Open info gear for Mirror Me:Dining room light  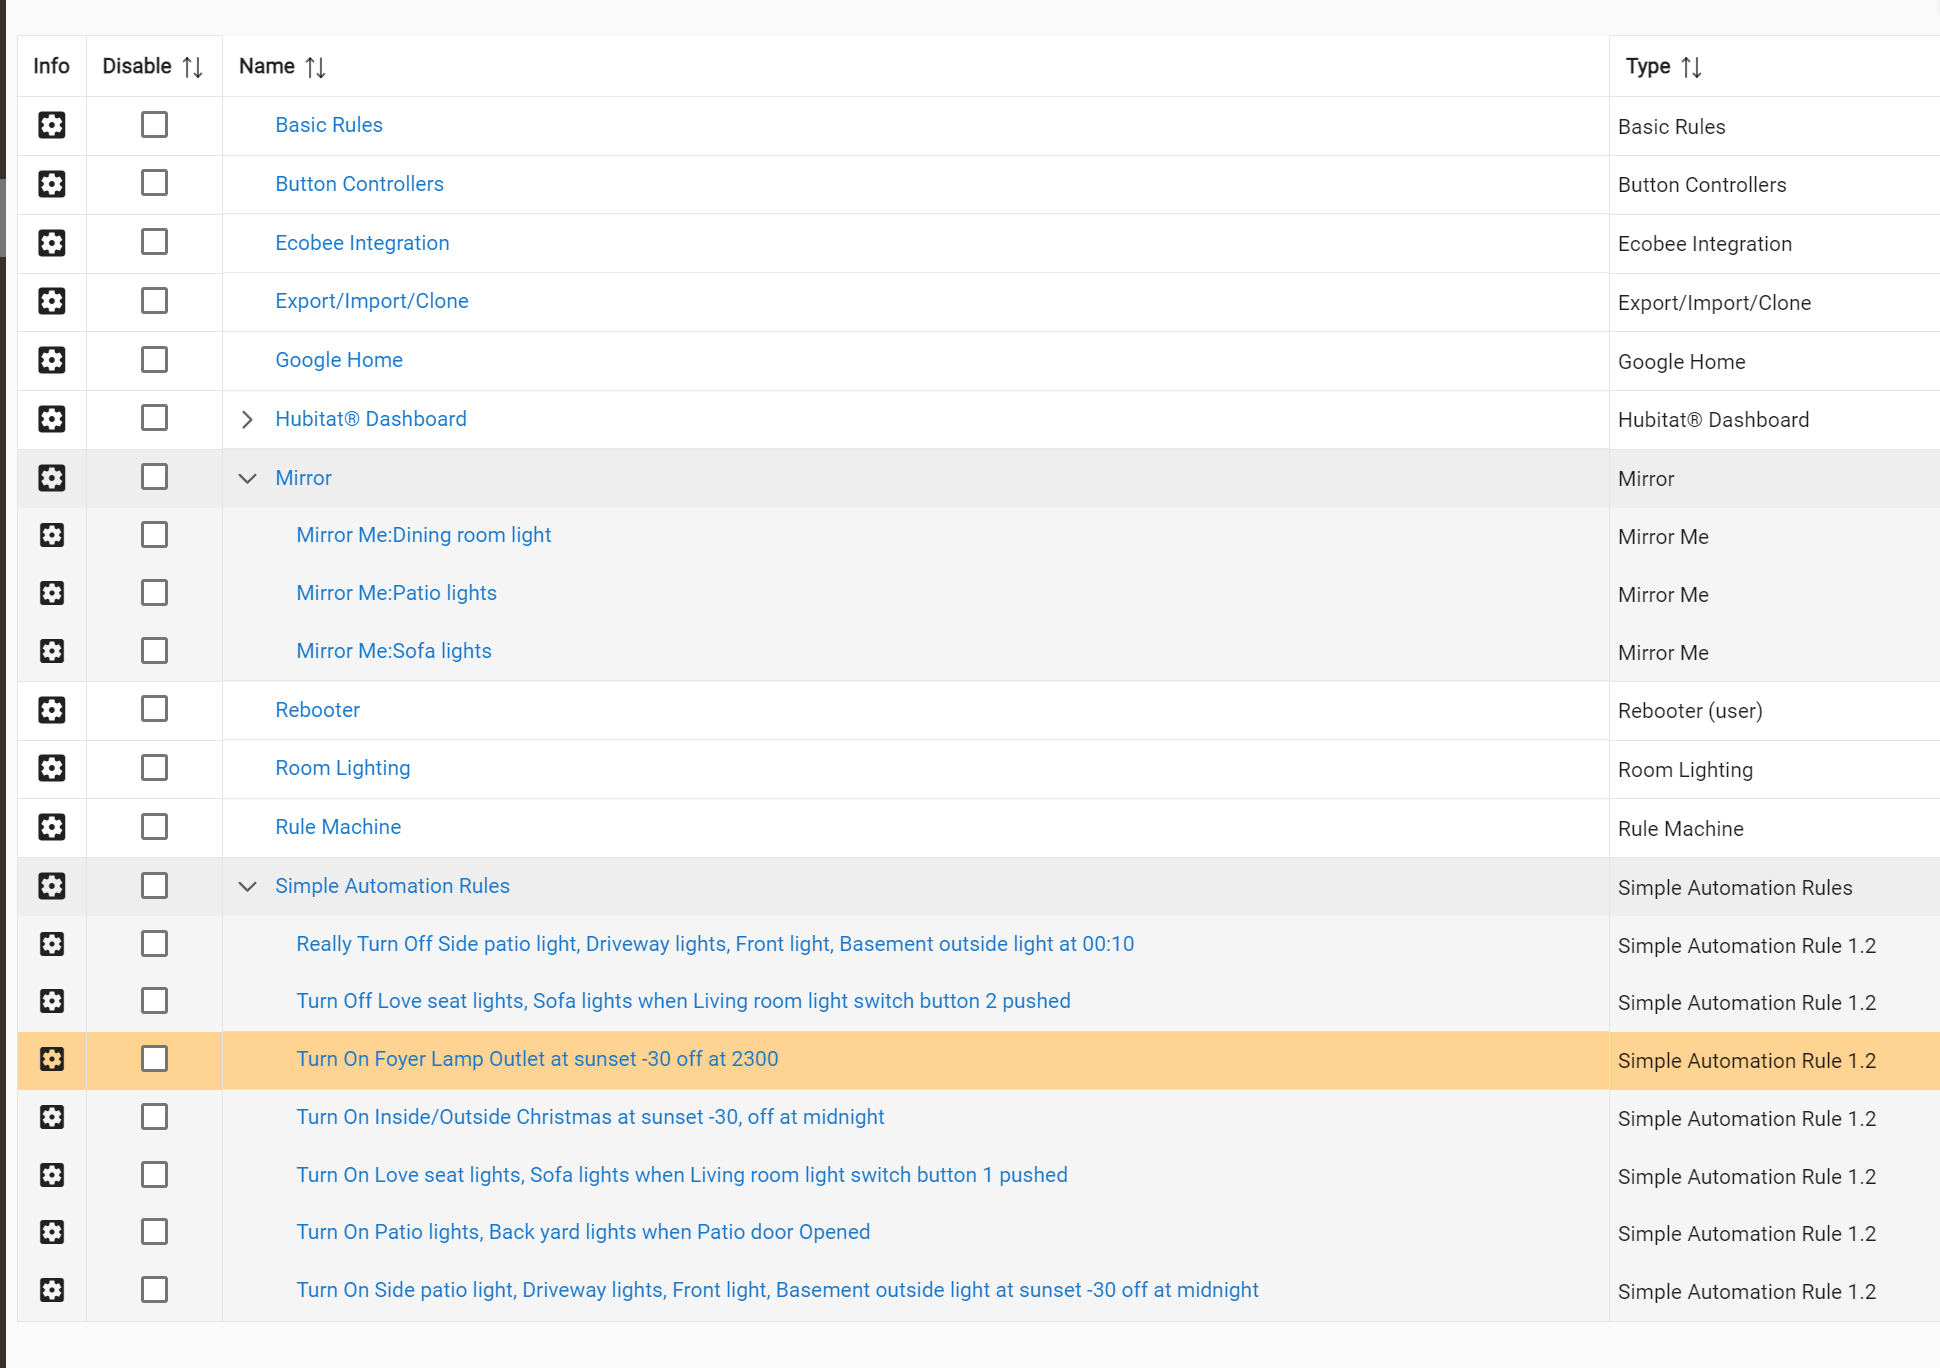(52, 535)
